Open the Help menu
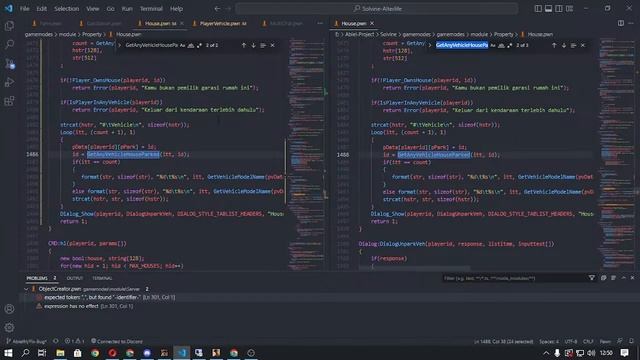 pyautogui.click(x=176, y=9)
